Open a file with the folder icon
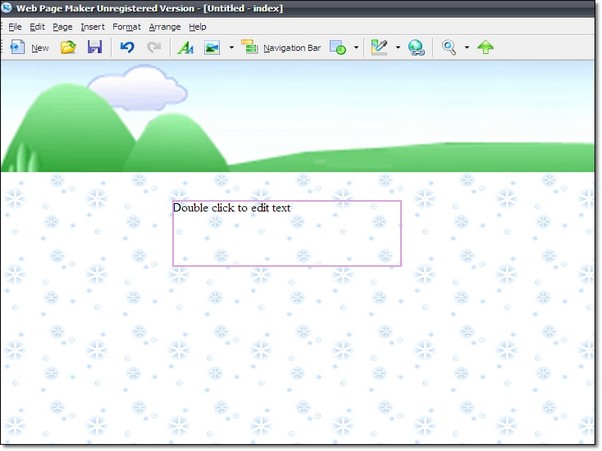The height and width of the screenshot is (451, 602). [68, 47]
